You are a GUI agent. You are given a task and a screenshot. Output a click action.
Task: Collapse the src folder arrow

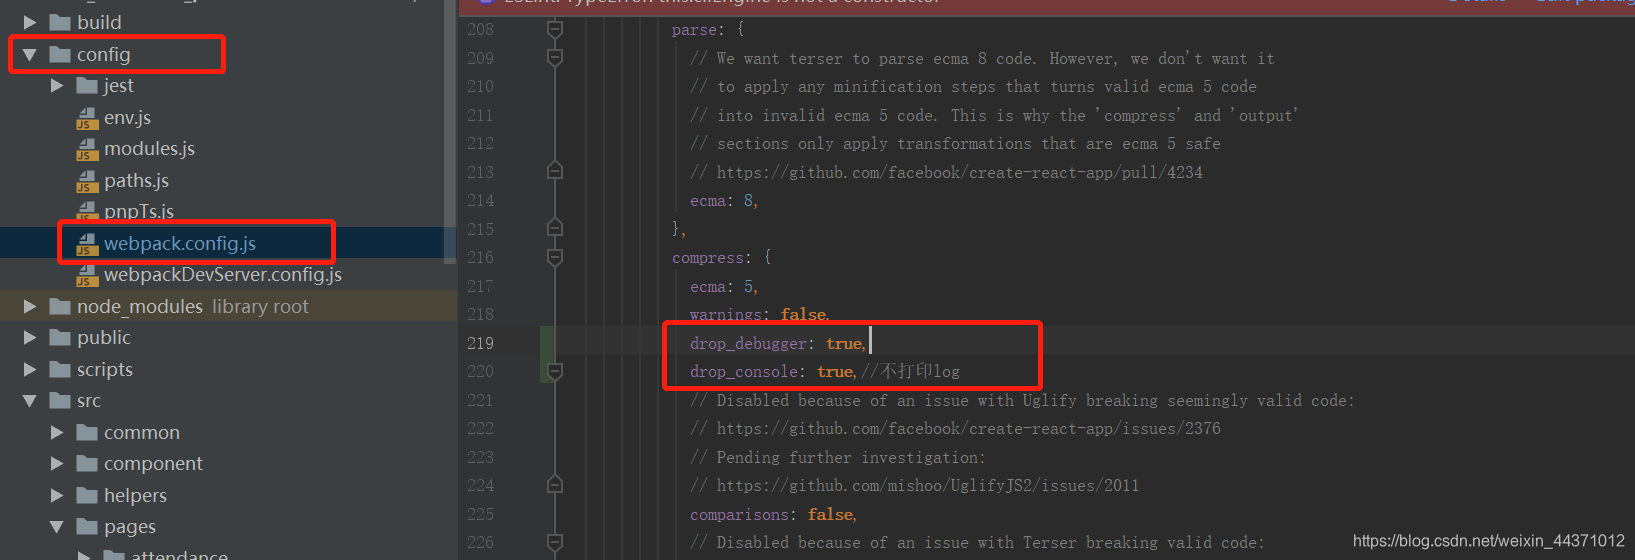click(x=30, y=401)
